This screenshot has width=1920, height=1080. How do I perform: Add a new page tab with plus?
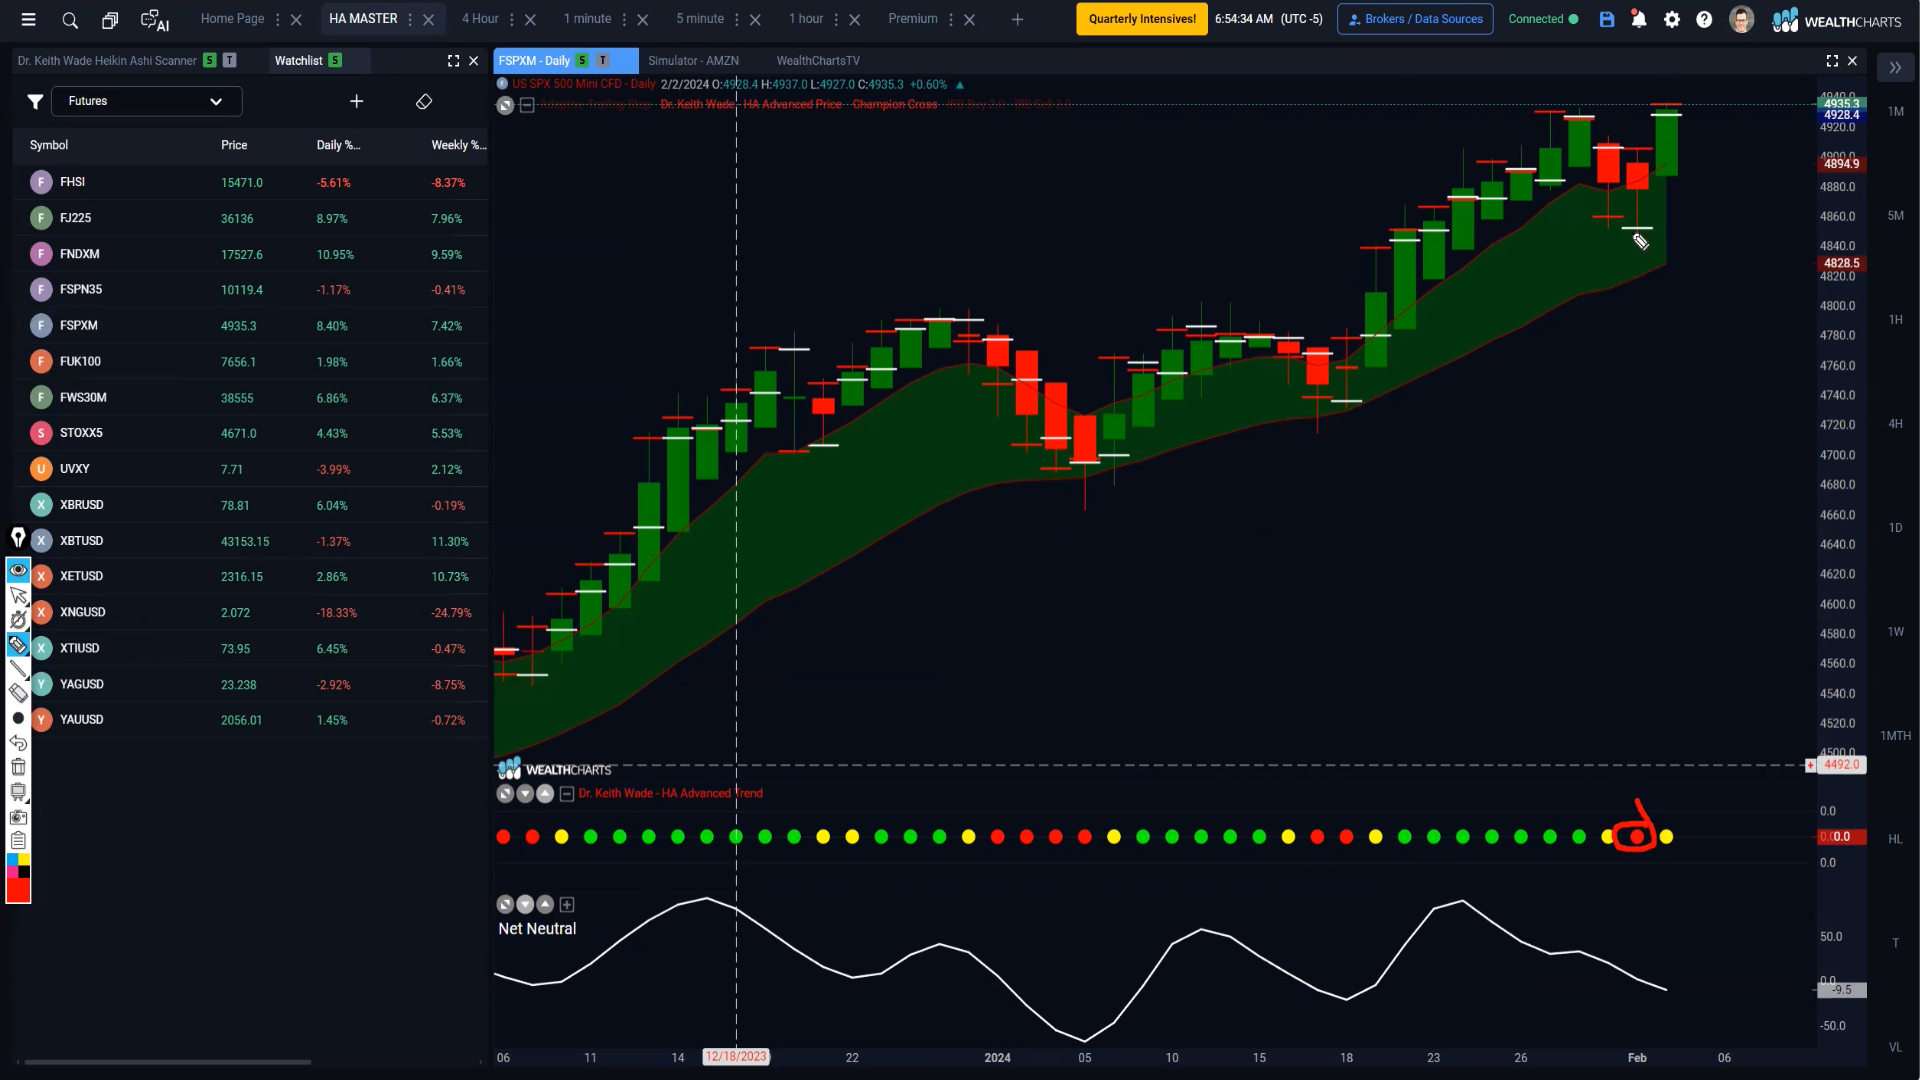tap(1017, 19)
